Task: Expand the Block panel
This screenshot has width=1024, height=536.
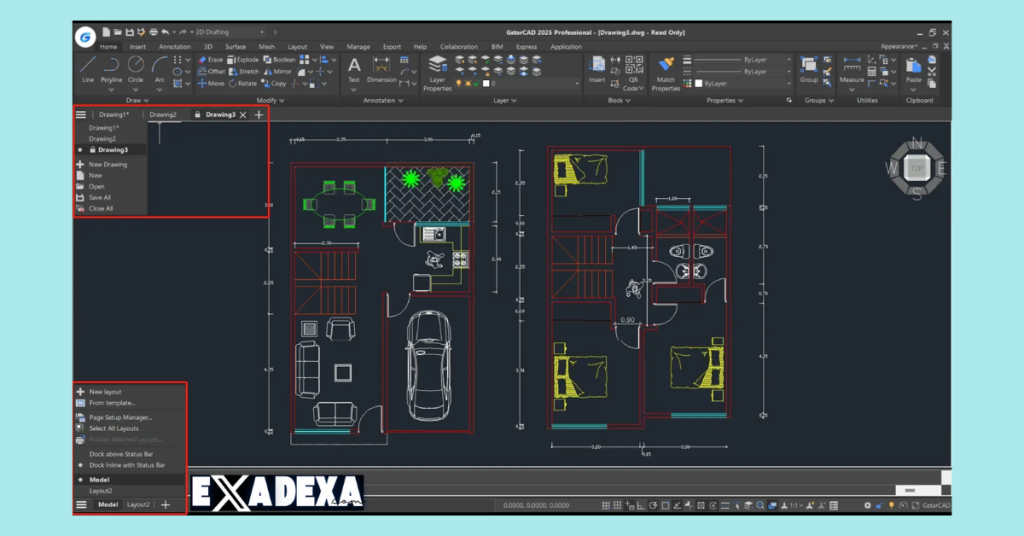Action: click(x=619, y=101)
